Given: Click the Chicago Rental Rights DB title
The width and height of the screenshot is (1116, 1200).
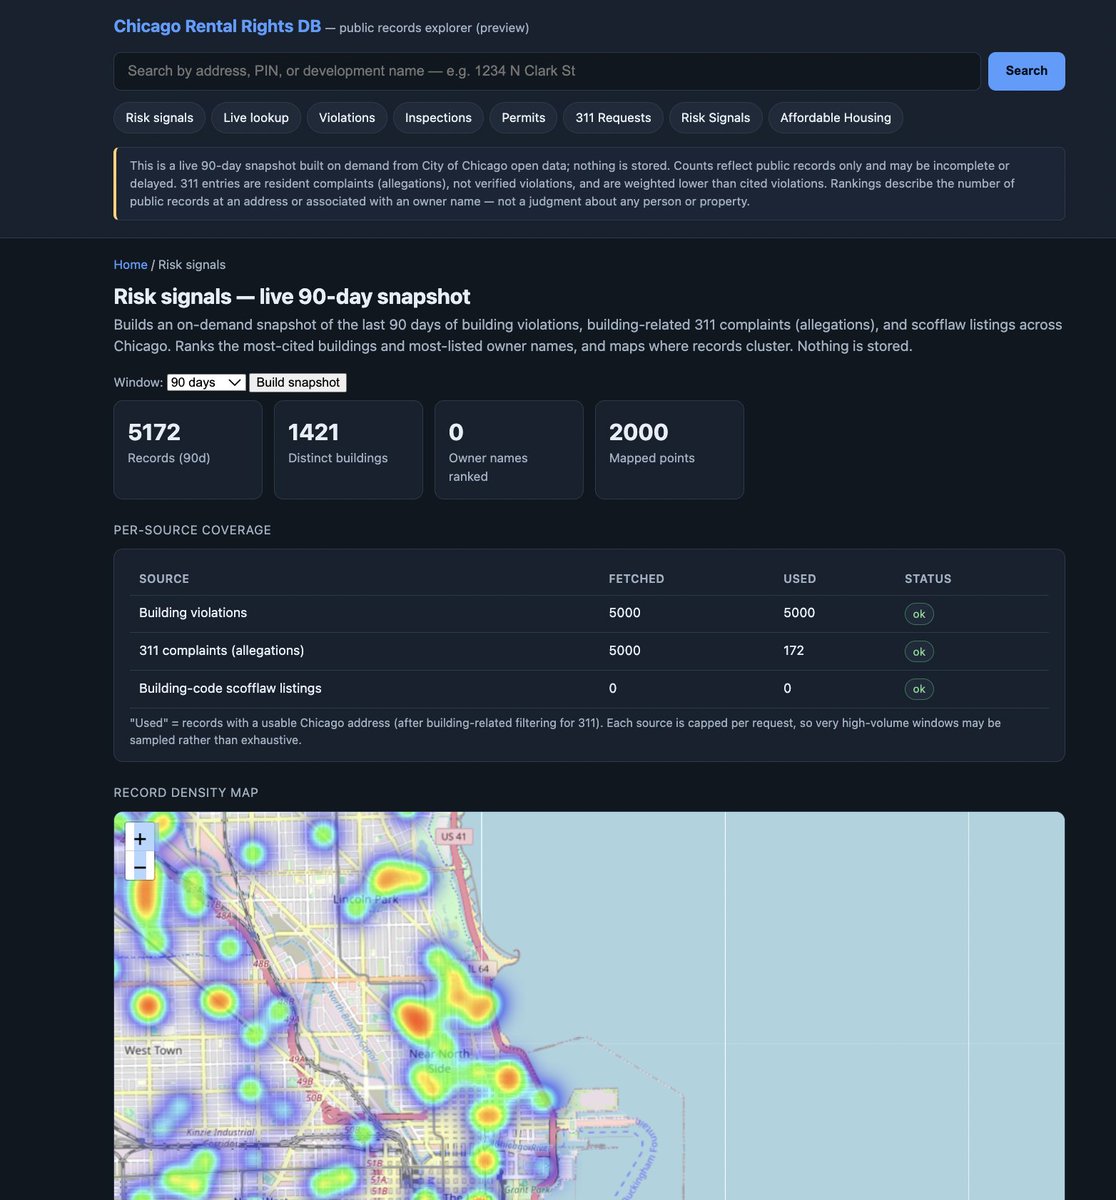Looking at the screenshot, I should [217, 26].
